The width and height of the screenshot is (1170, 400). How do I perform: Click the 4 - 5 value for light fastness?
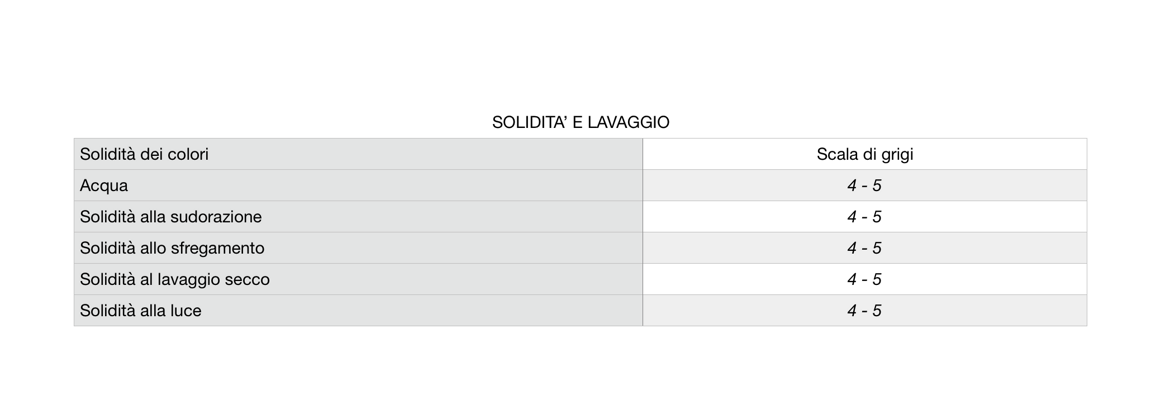coord(864,311)
